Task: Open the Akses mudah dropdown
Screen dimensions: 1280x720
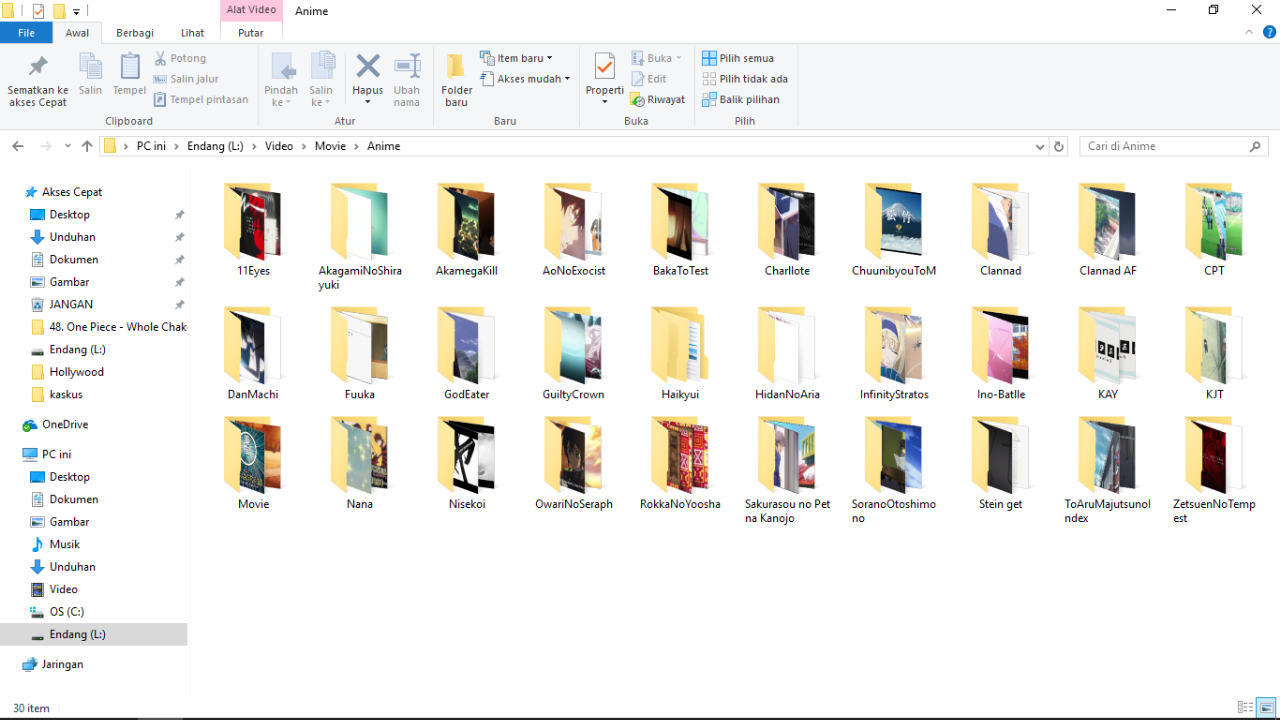Action: point(524,79)
